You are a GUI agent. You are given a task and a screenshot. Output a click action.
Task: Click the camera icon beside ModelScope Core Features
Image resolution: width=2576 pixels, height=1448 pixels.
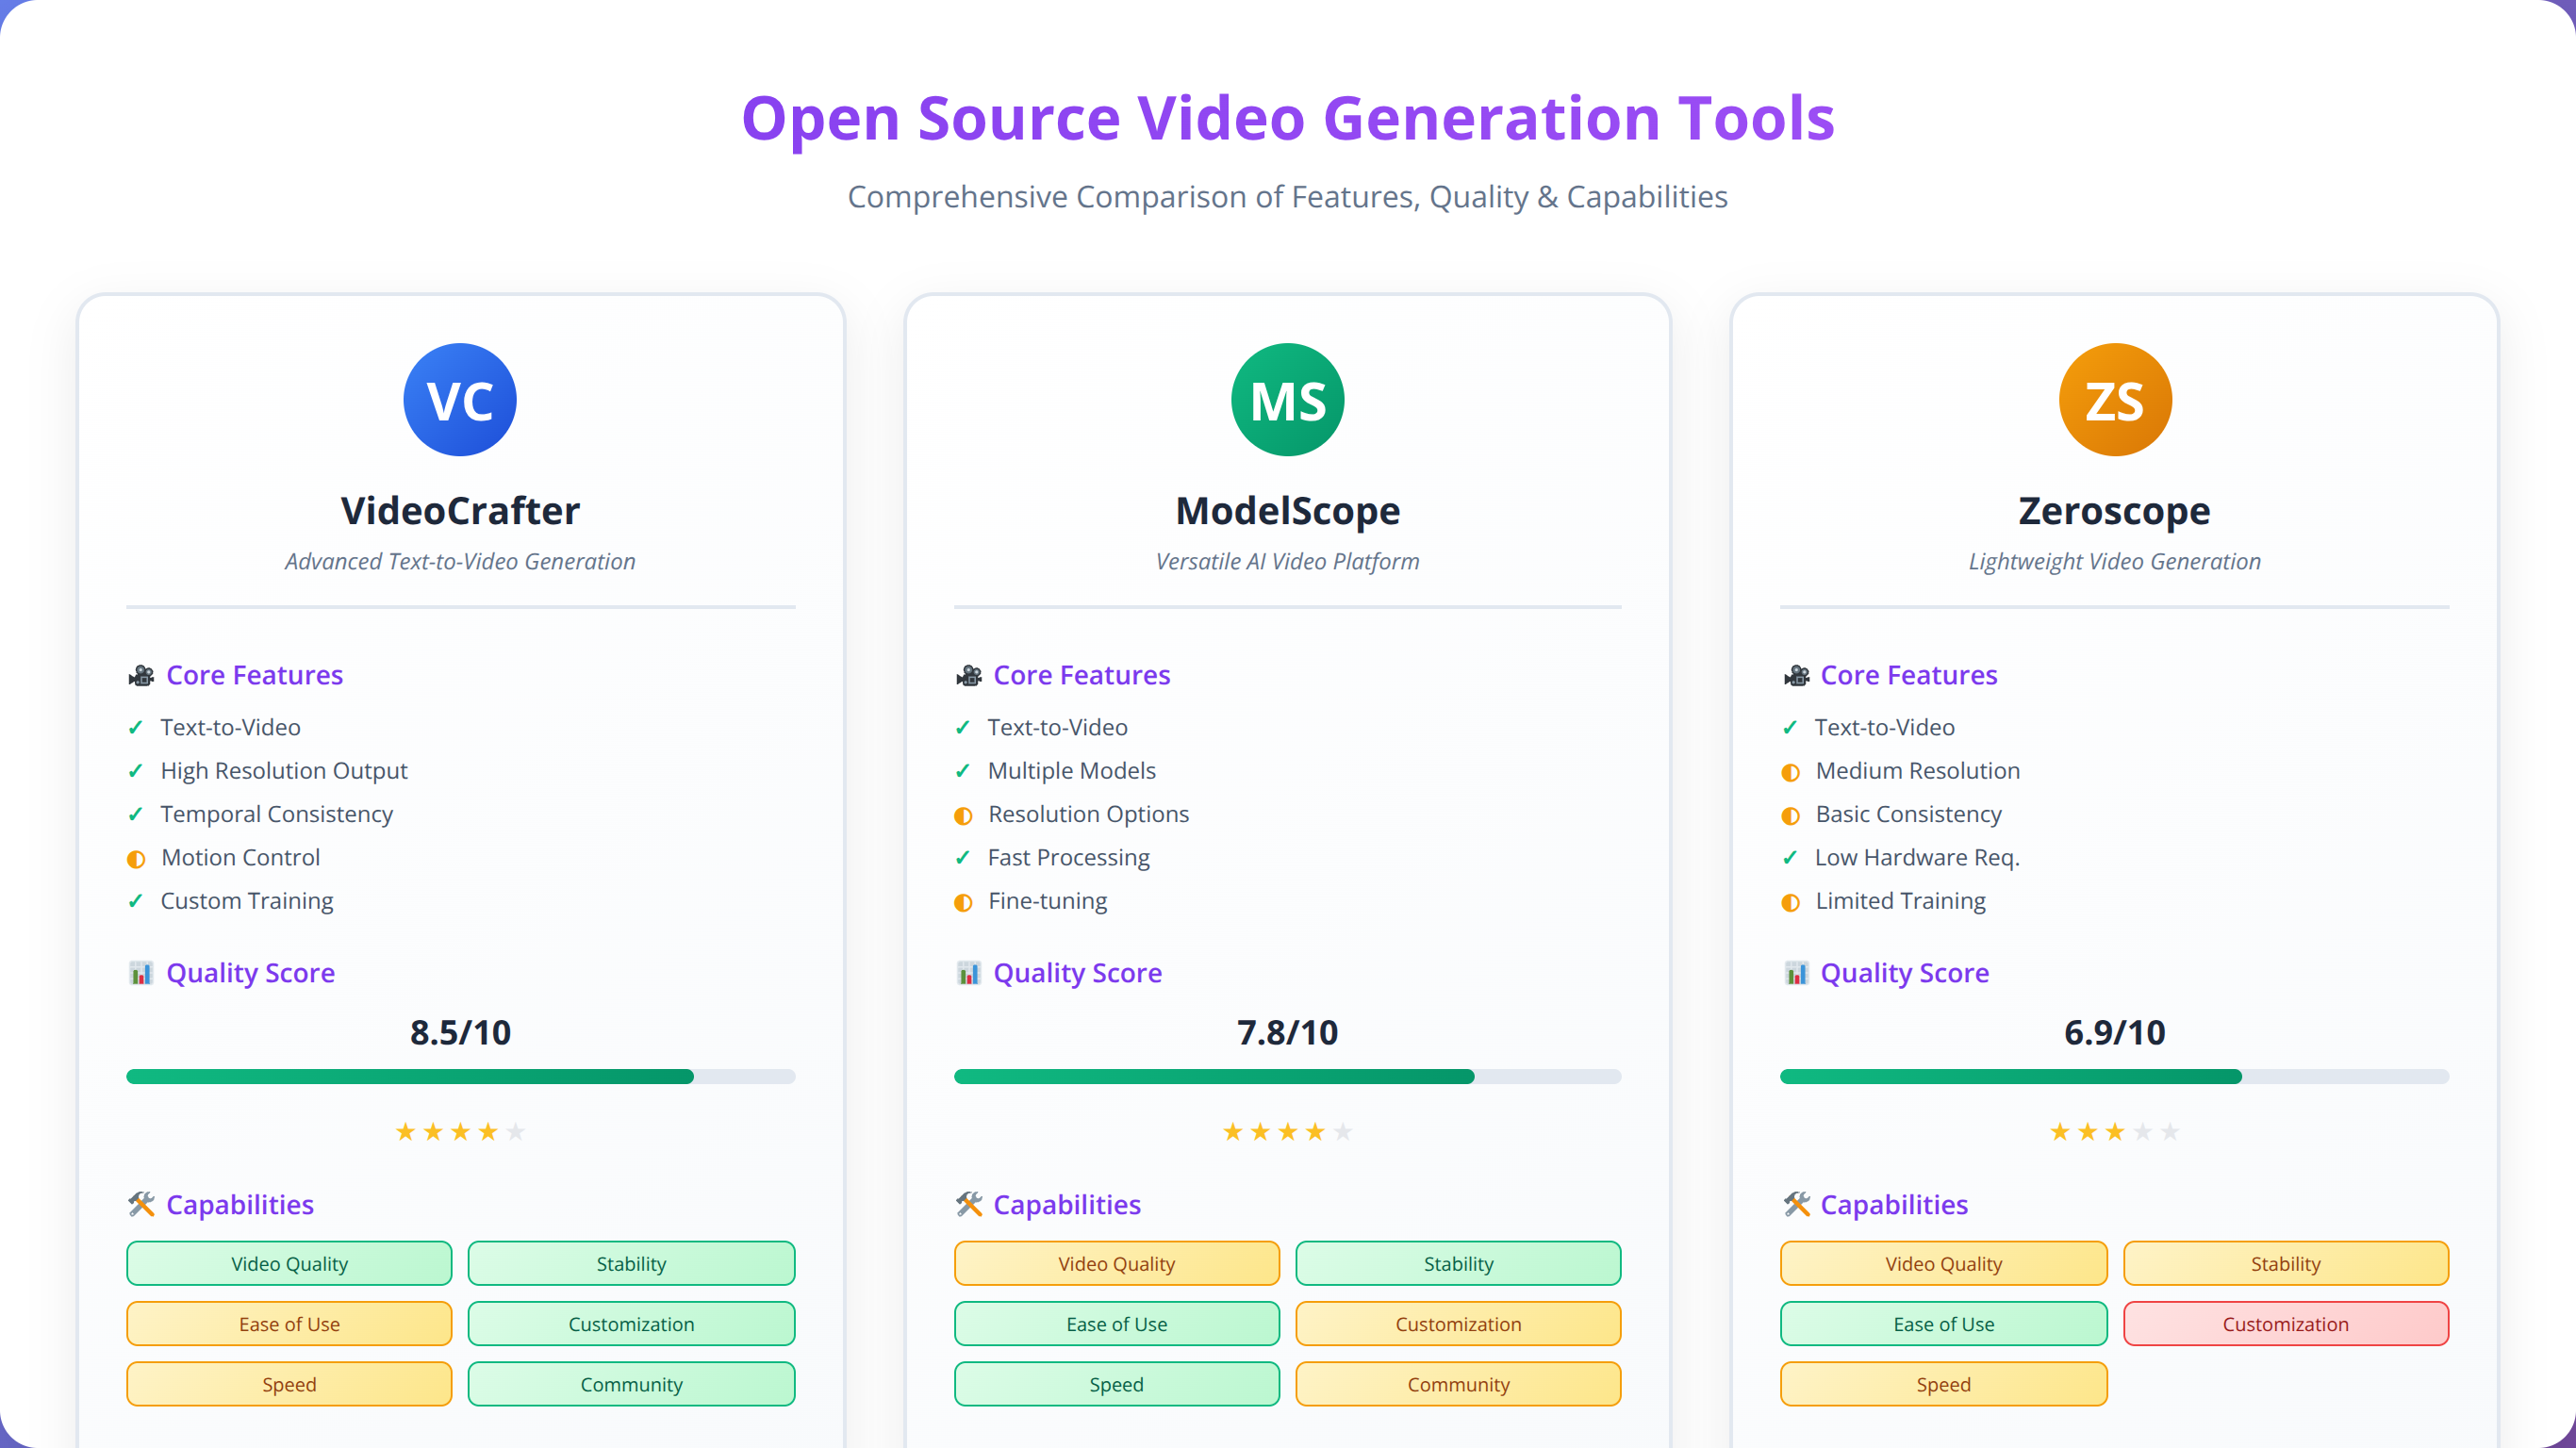click(968, 676)
